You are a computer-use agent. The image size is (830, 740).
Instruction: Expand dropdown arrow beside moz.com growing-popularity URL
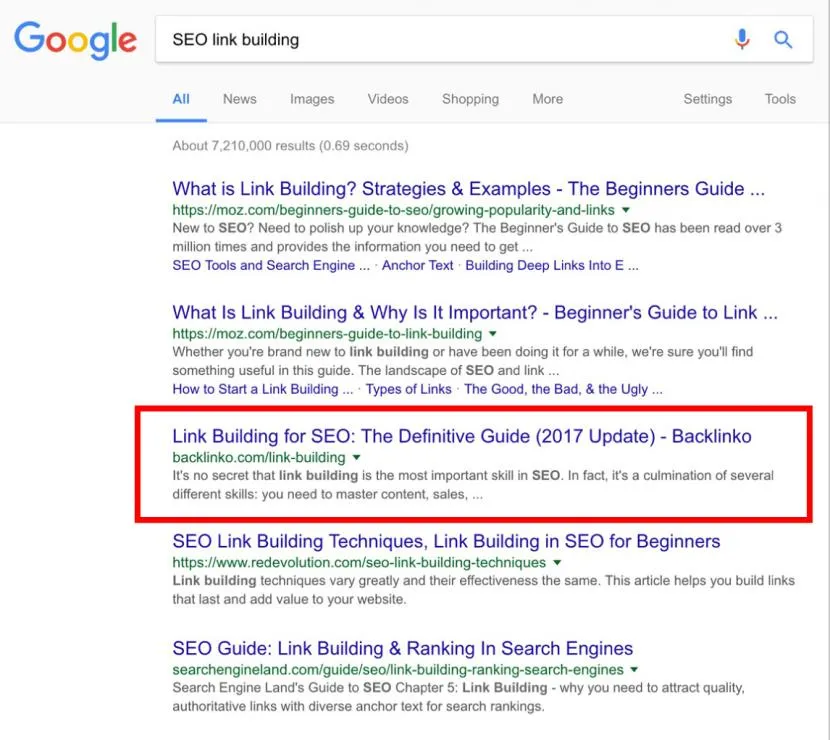tap(626, 210)
